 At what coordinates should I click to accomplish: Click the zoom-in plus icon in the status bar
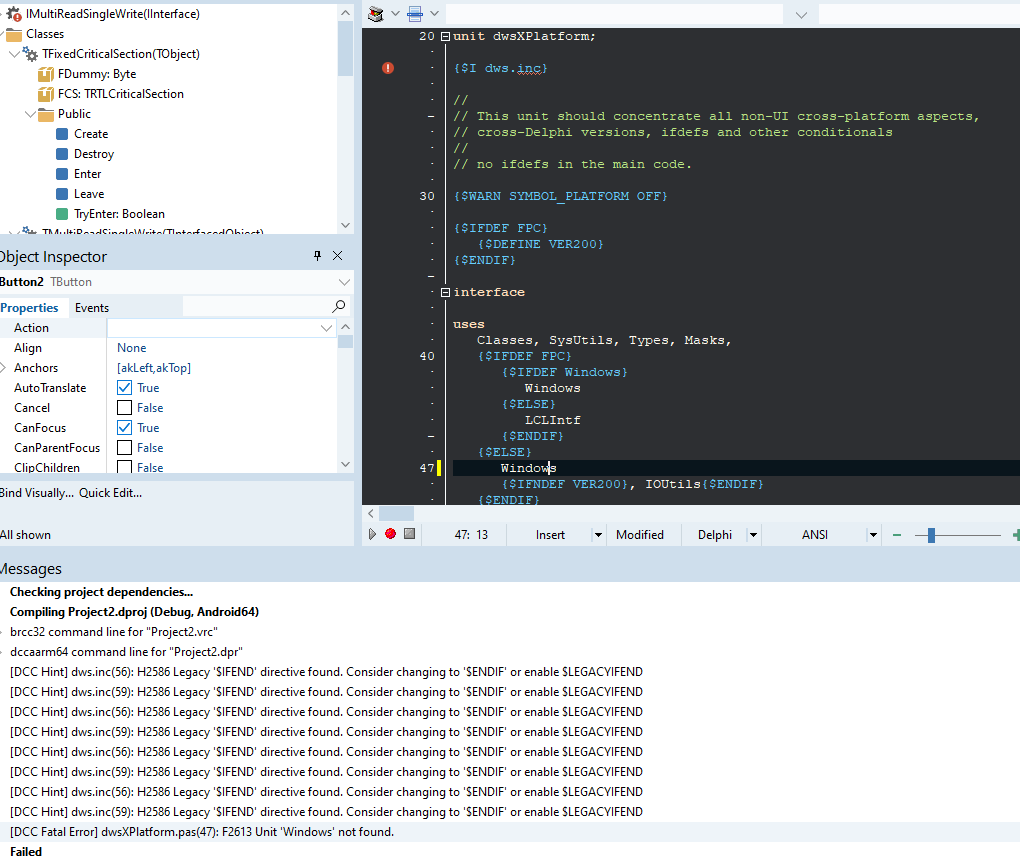(x=1016, y=534)
